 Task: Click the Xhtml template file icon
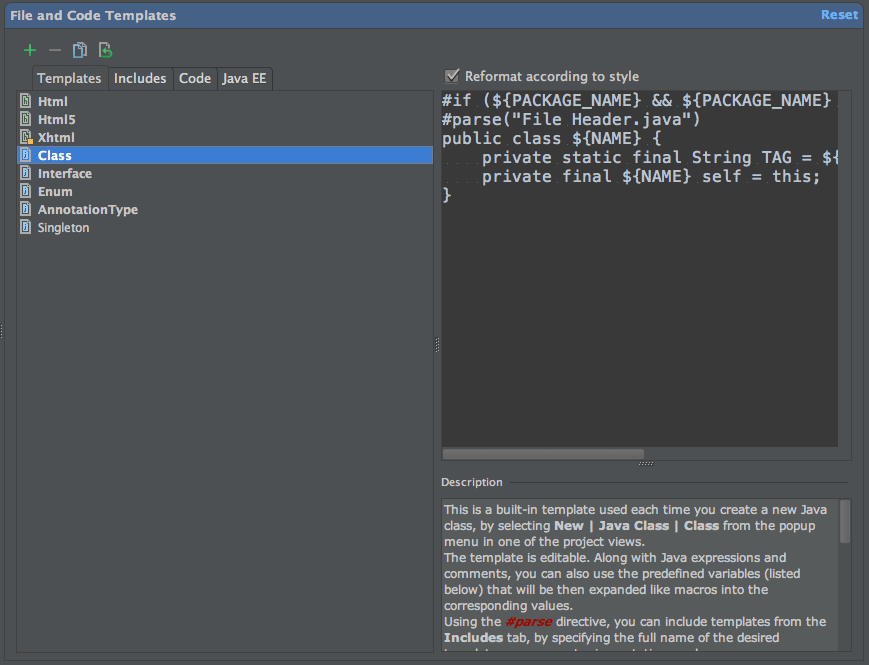pyautogui.click(x=26, y=137)
